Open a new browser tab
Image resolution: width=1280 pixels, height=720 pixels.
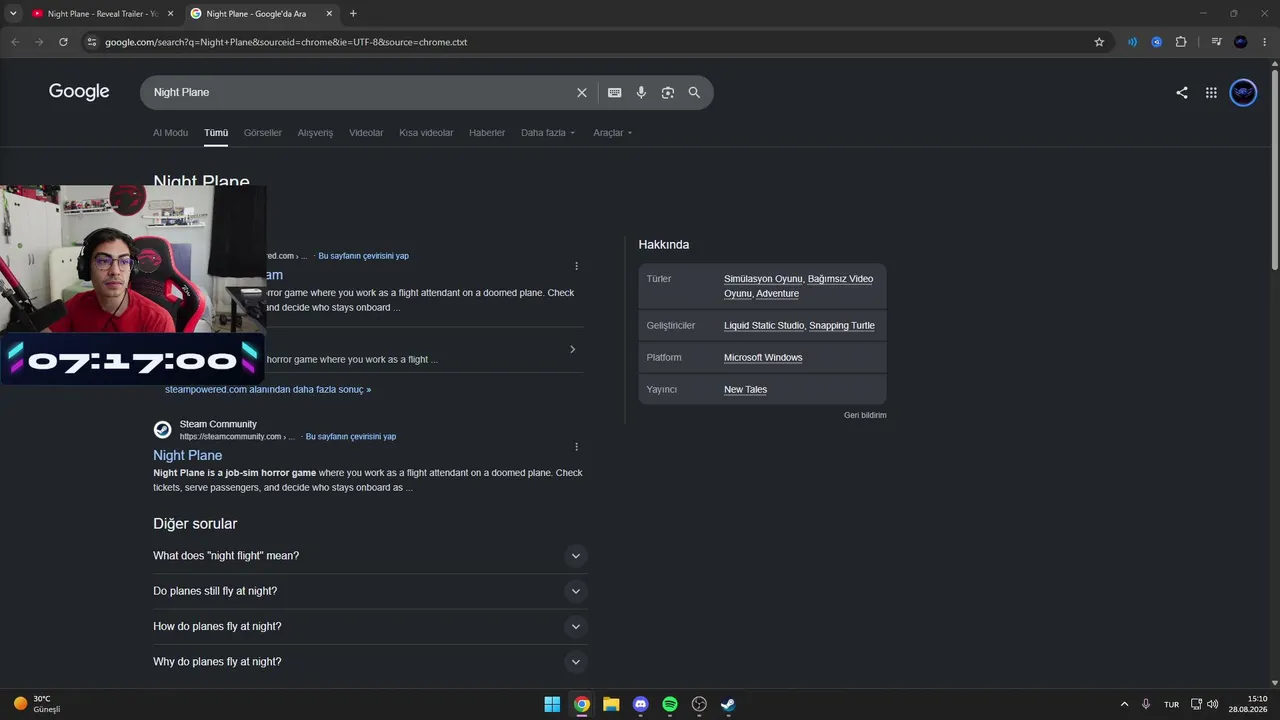(x=353, y=13)
